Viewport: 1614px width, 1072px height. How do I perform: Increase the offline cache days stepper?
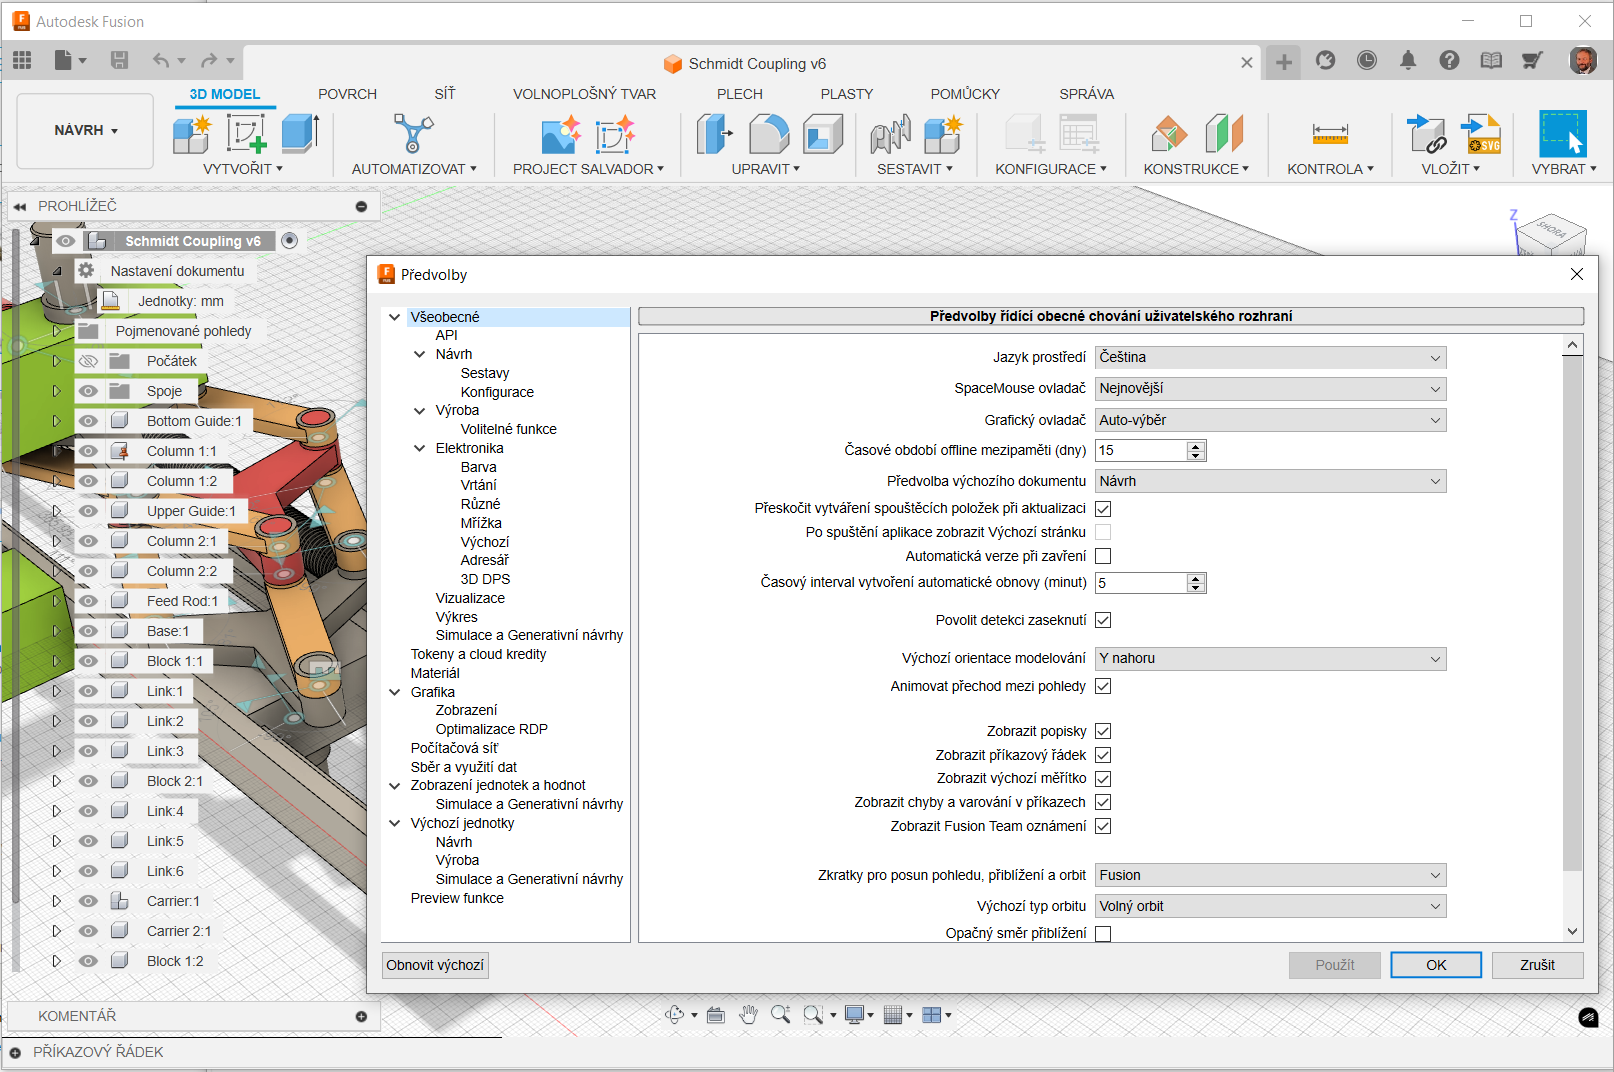1195,446
